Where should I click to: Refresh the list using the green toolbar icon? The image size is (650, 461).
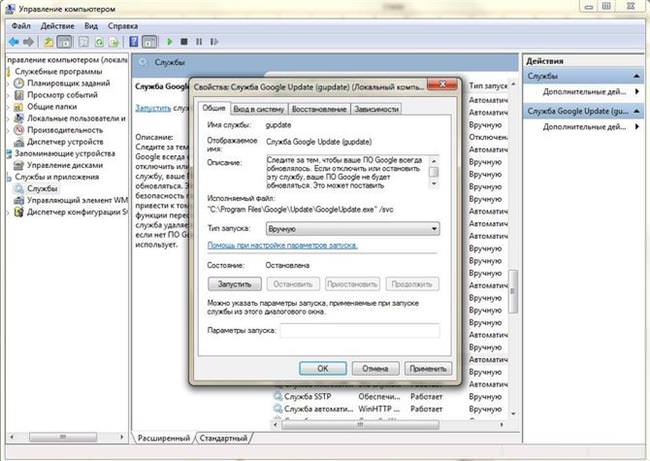(99, 41)
